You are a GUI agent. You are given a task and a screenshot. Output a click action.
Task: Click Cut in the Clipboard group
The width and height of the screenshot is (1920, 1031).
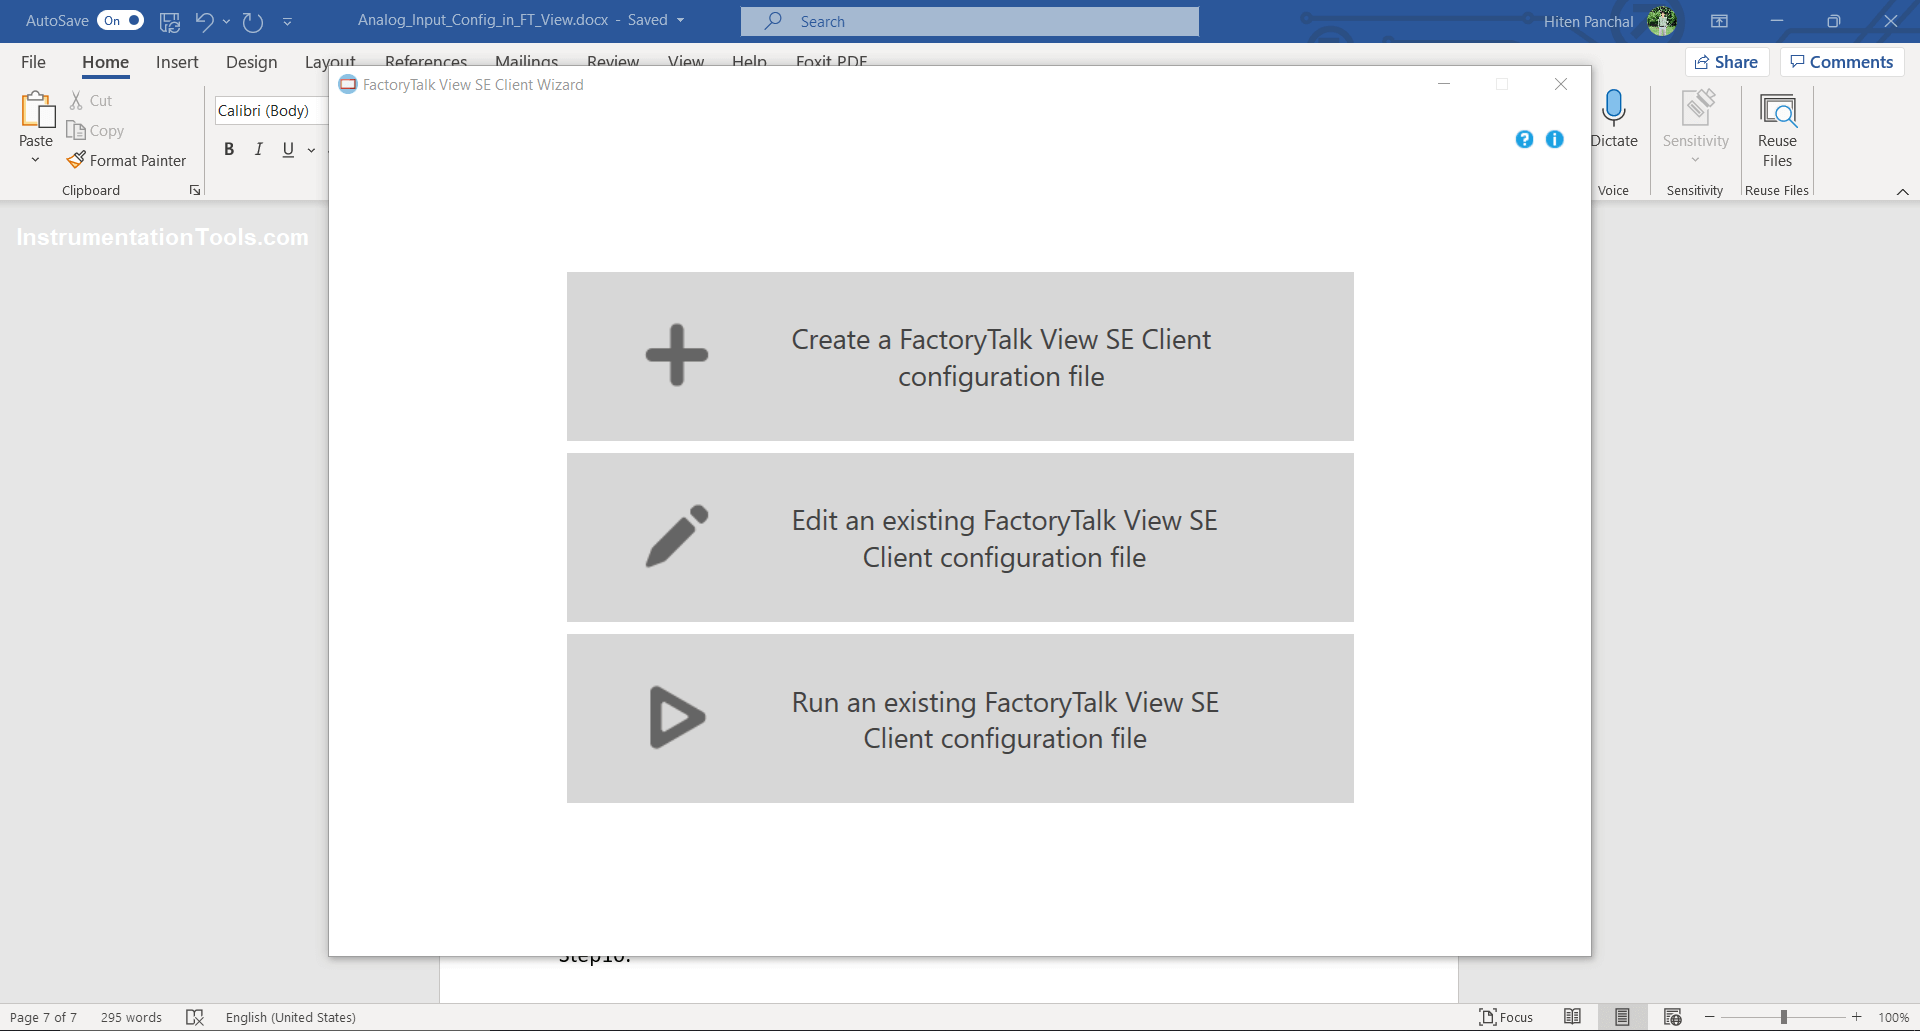[x=91, y=101]
